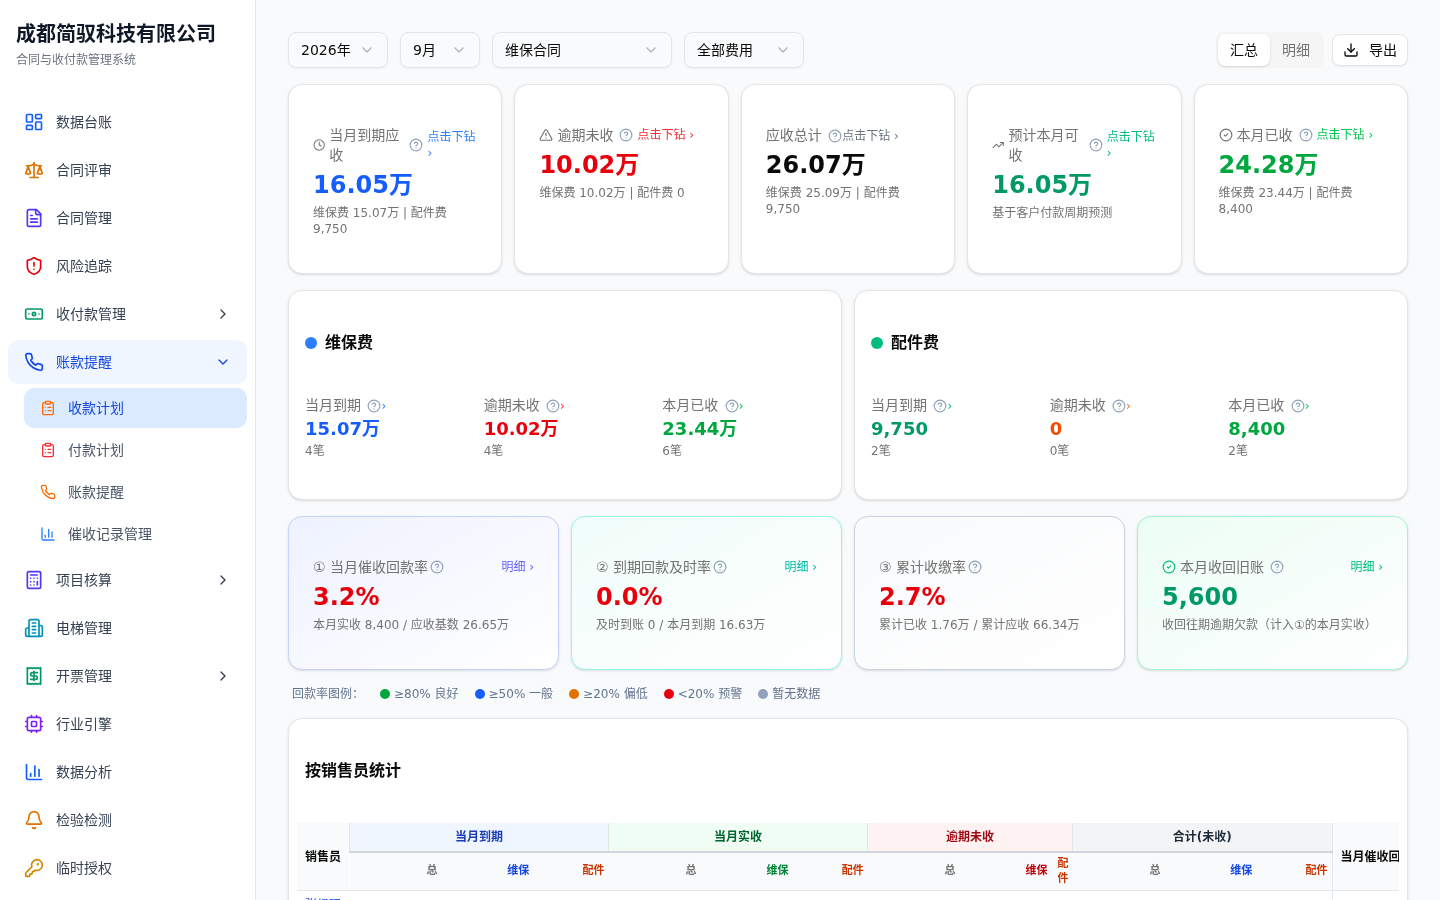Expand 收付款管理 submenu chevron

pos(223,314)
